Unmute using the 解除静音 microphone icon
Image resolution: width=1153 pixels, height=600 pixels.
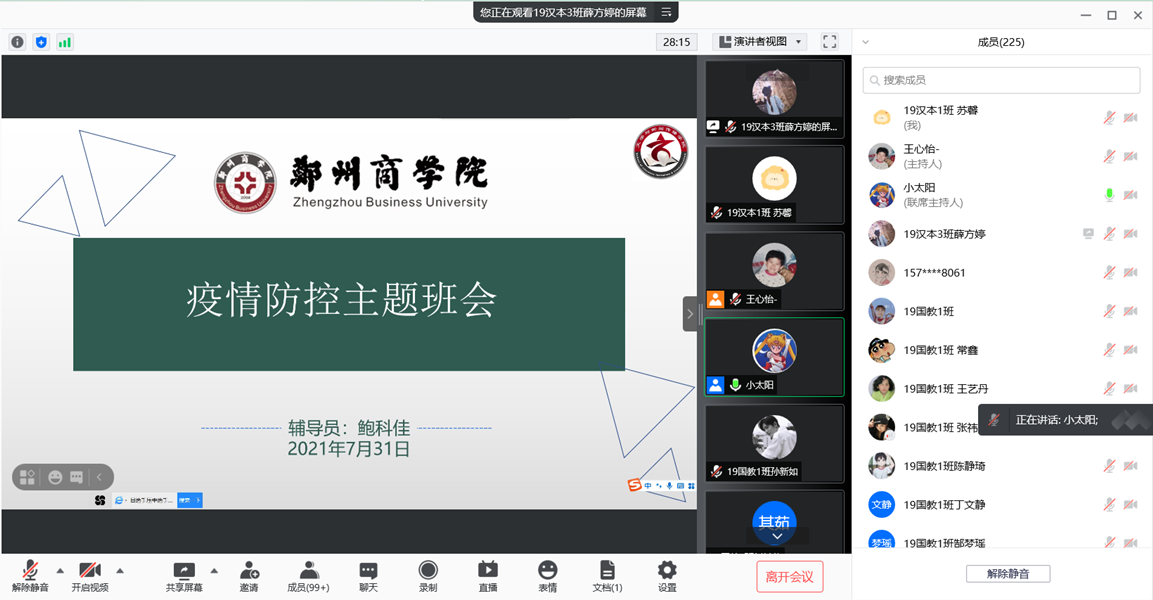pyautogui.click(x=30, y=576)
